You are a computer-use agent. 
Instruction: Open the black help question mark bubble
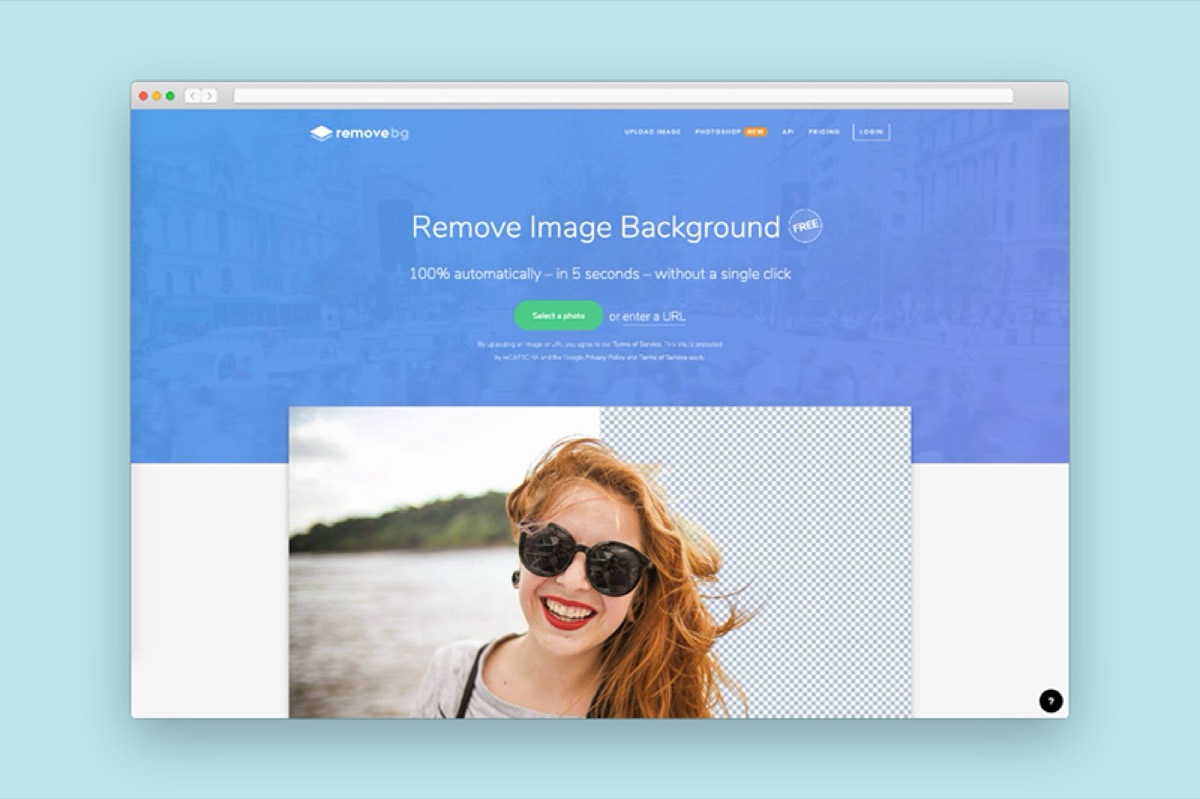coord(1050,701)
